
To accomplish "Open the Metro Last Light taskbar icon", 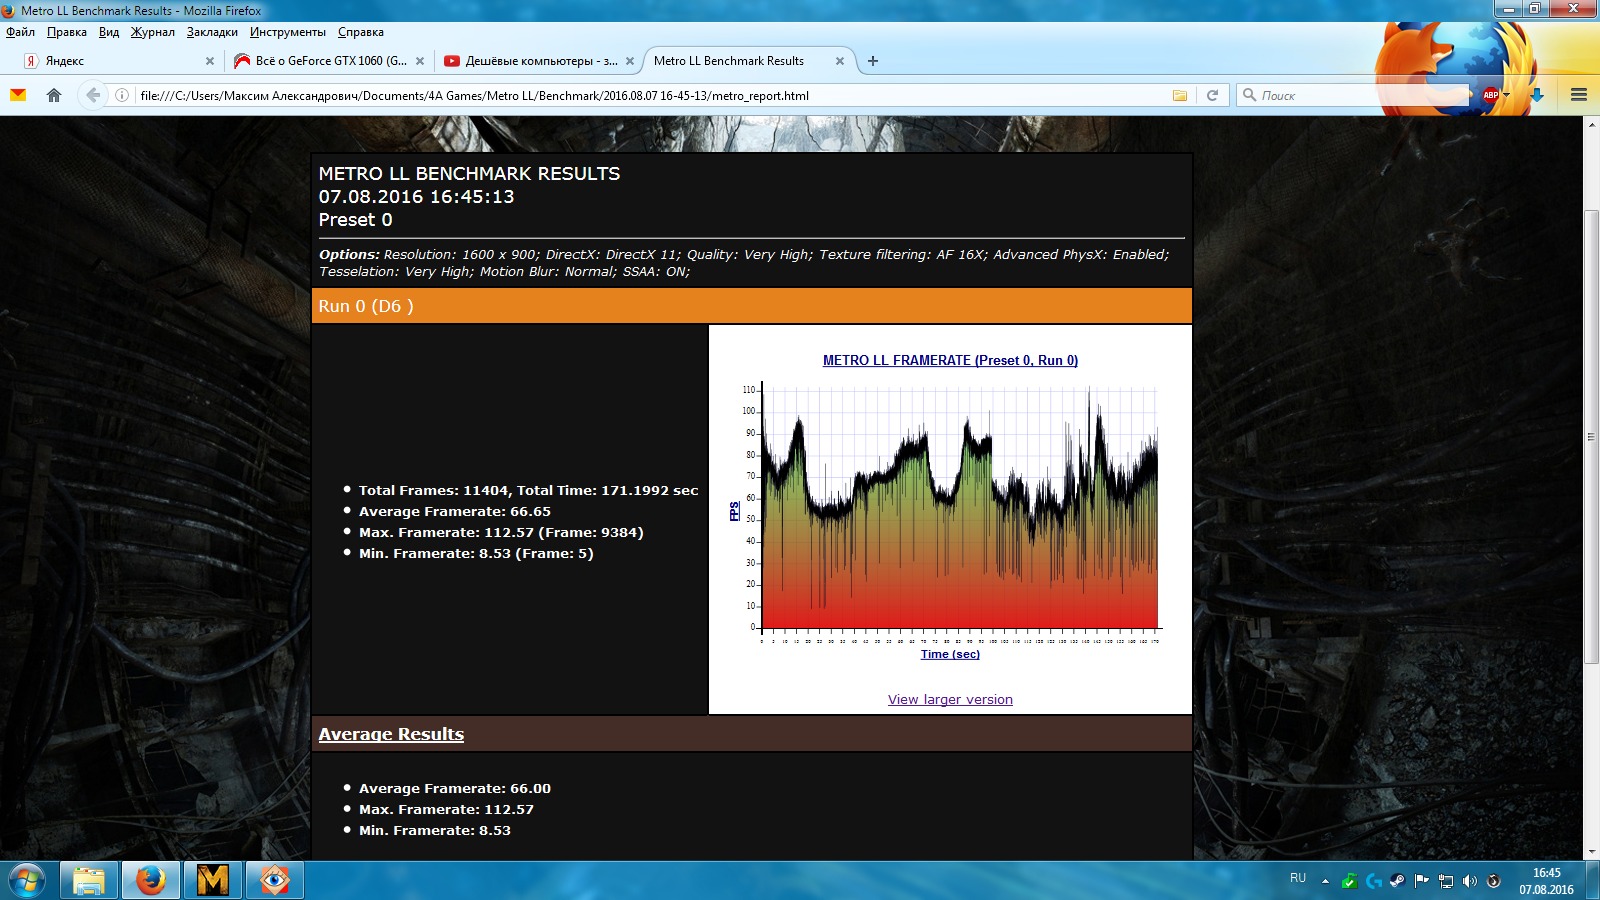I will pos(213,880).
